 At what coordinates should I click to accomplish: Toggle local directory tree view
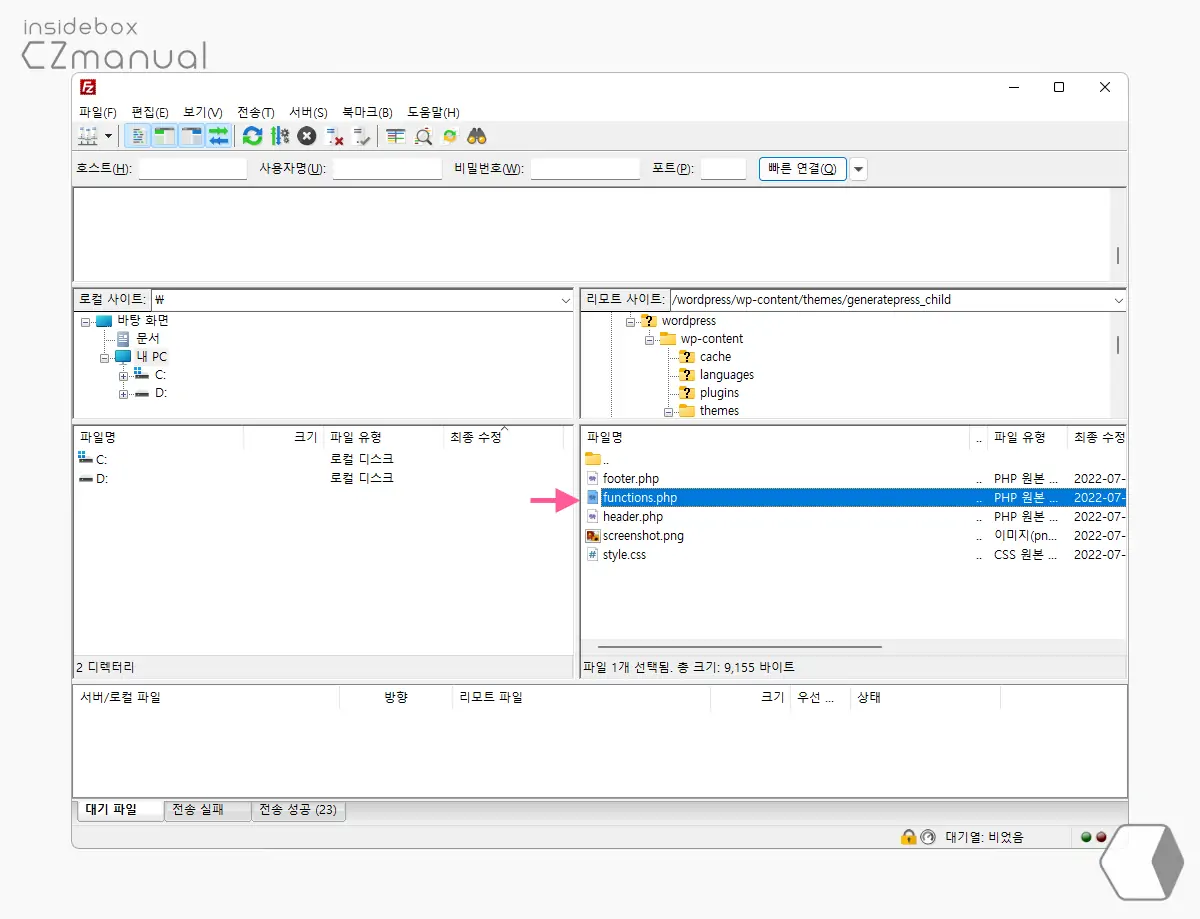(164, 136)
